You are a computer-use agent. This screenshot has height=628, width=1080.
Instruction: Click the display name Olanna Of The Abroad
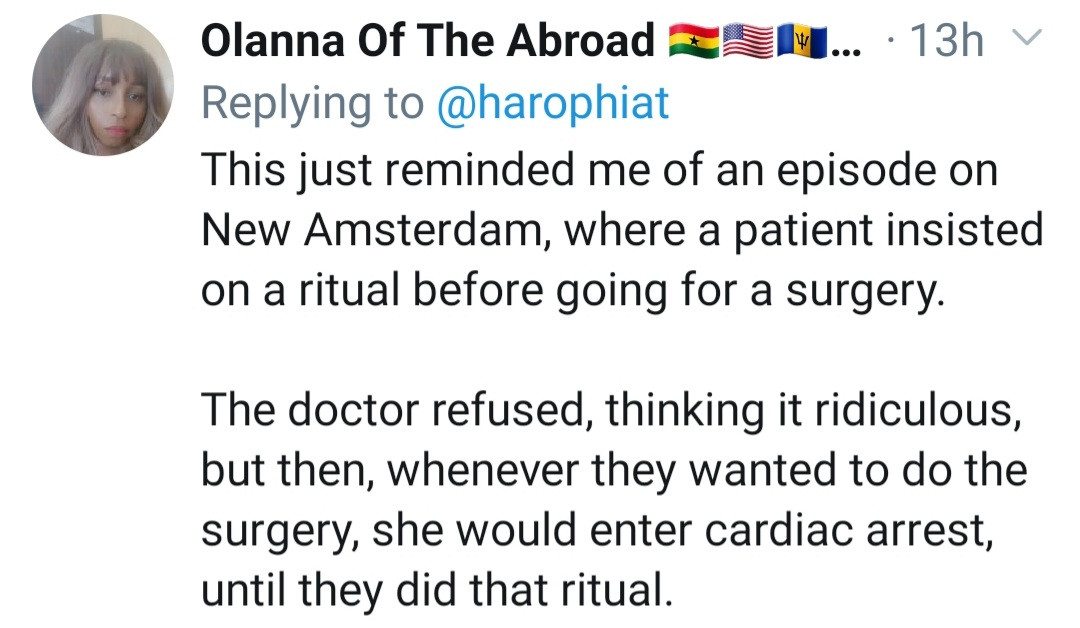(427, 40)
